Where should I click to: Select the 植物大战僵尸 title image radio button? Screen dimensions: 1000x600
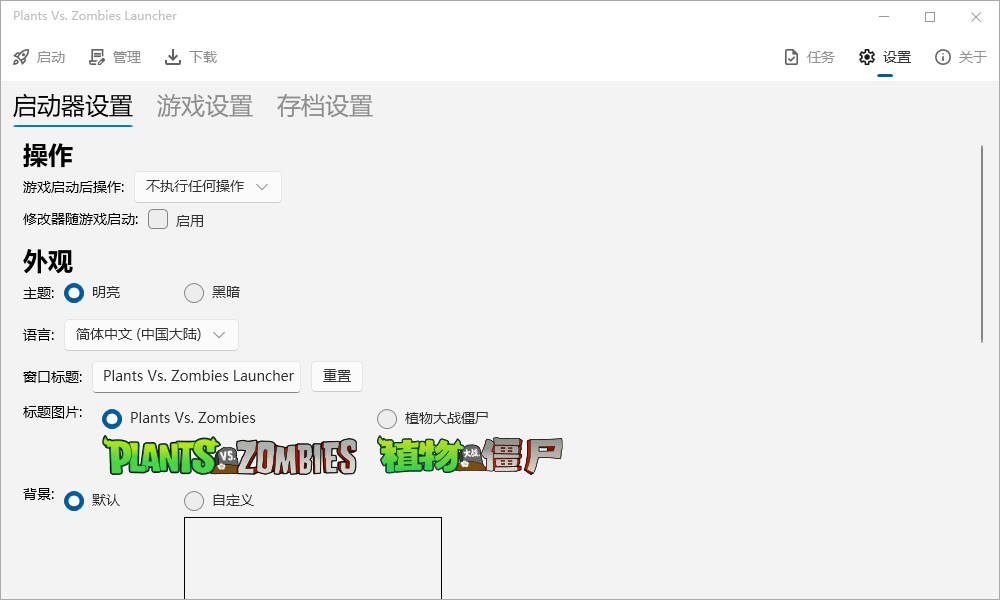click(x=387, y=418)
